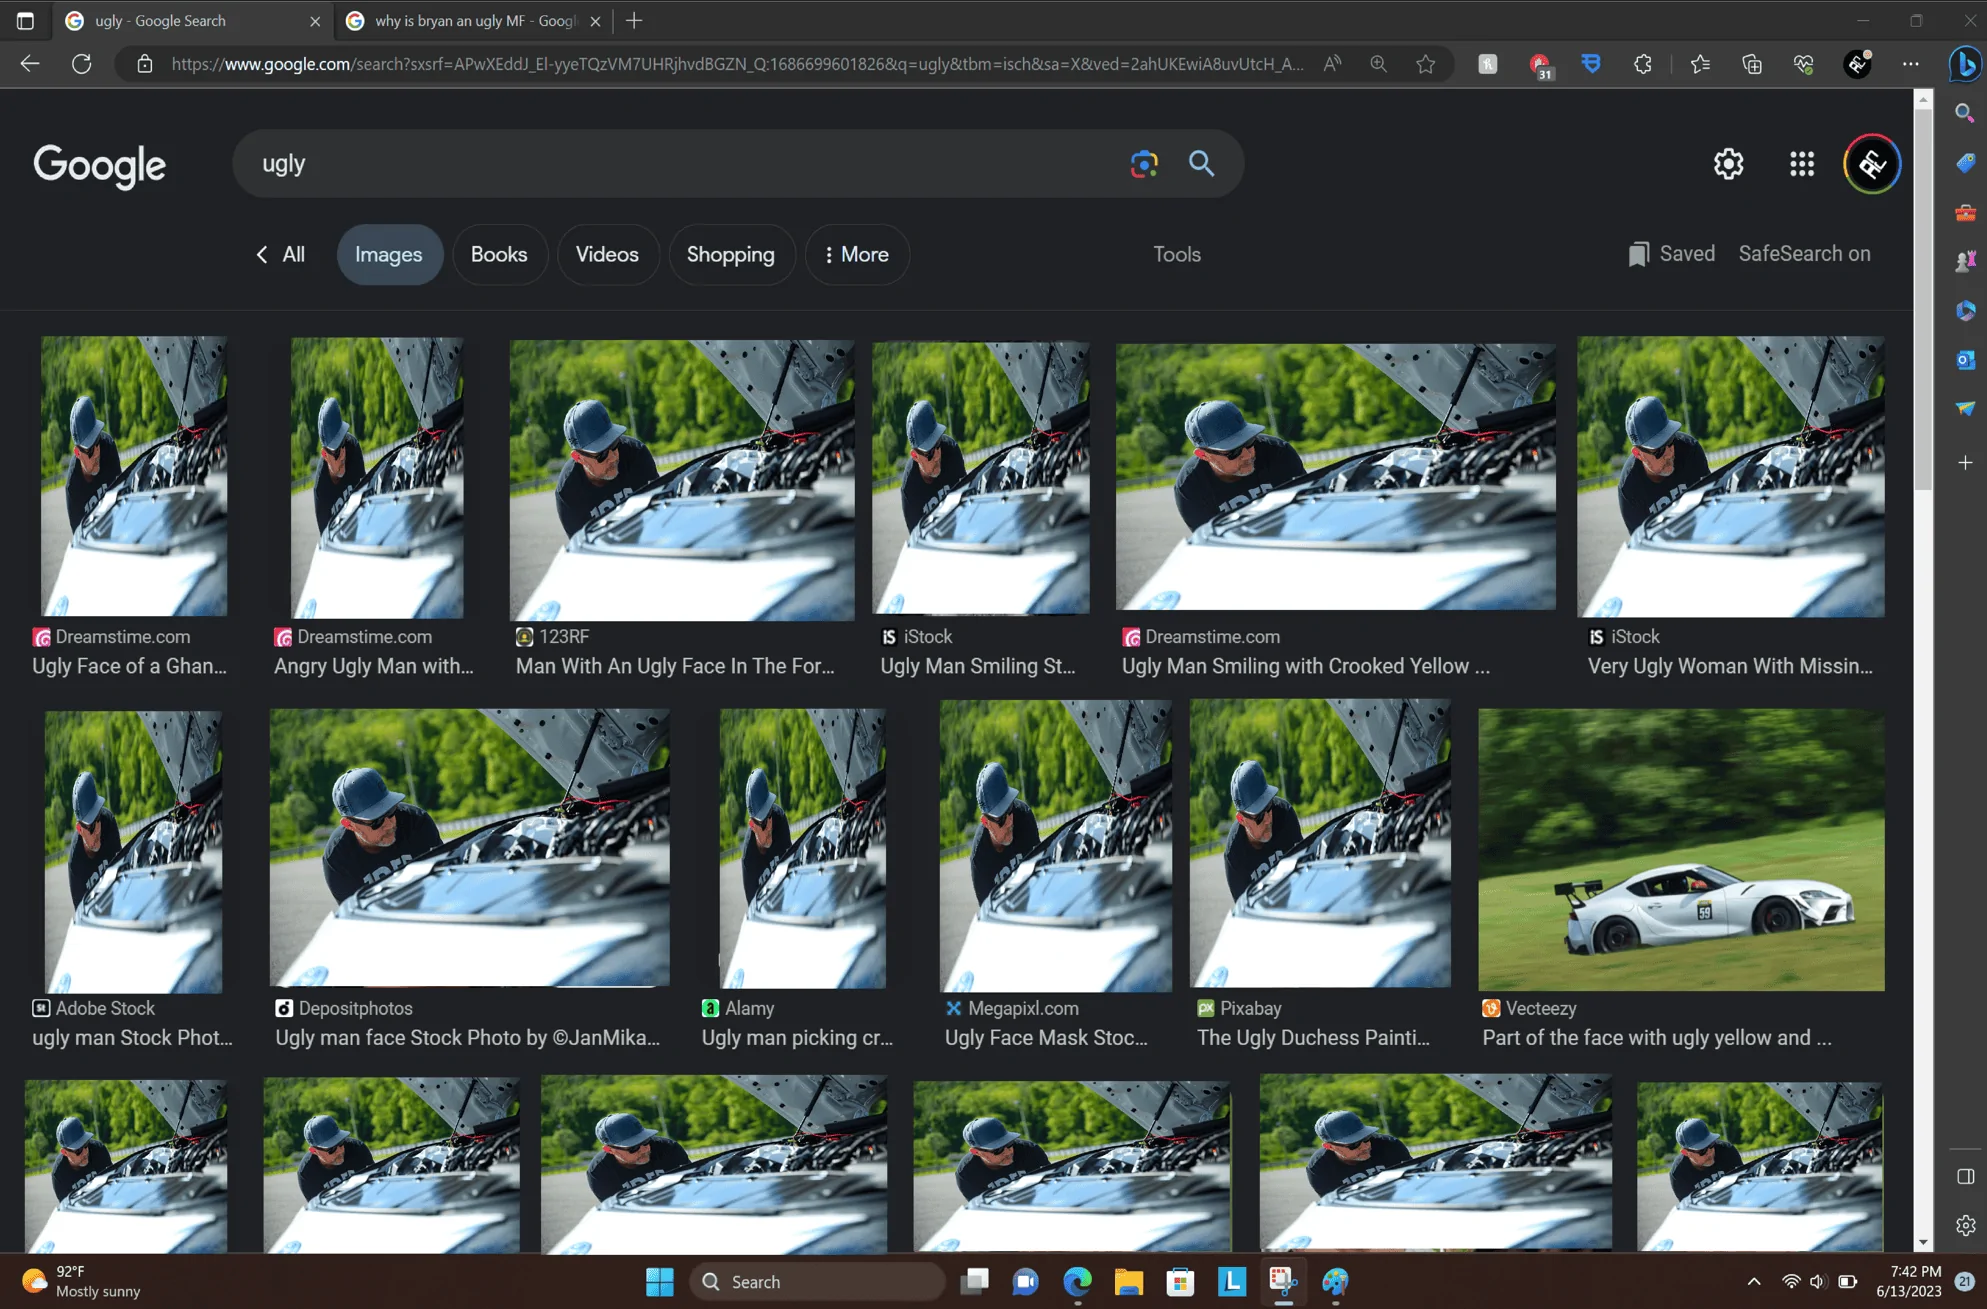1987x1309 pixels.
Task: Open a new browser tab
Action: [x=634, y=21]
